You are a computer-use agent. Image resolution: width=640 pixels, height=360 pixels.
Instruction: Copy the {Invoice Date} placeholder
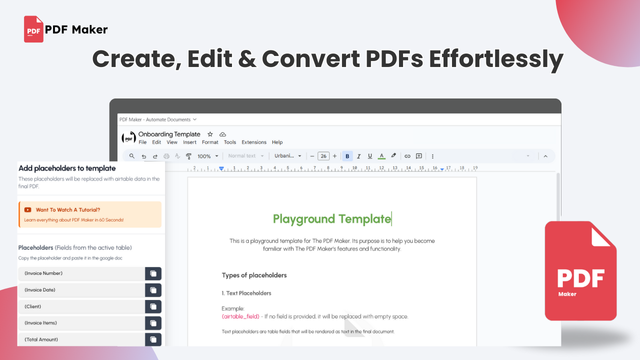153,290
